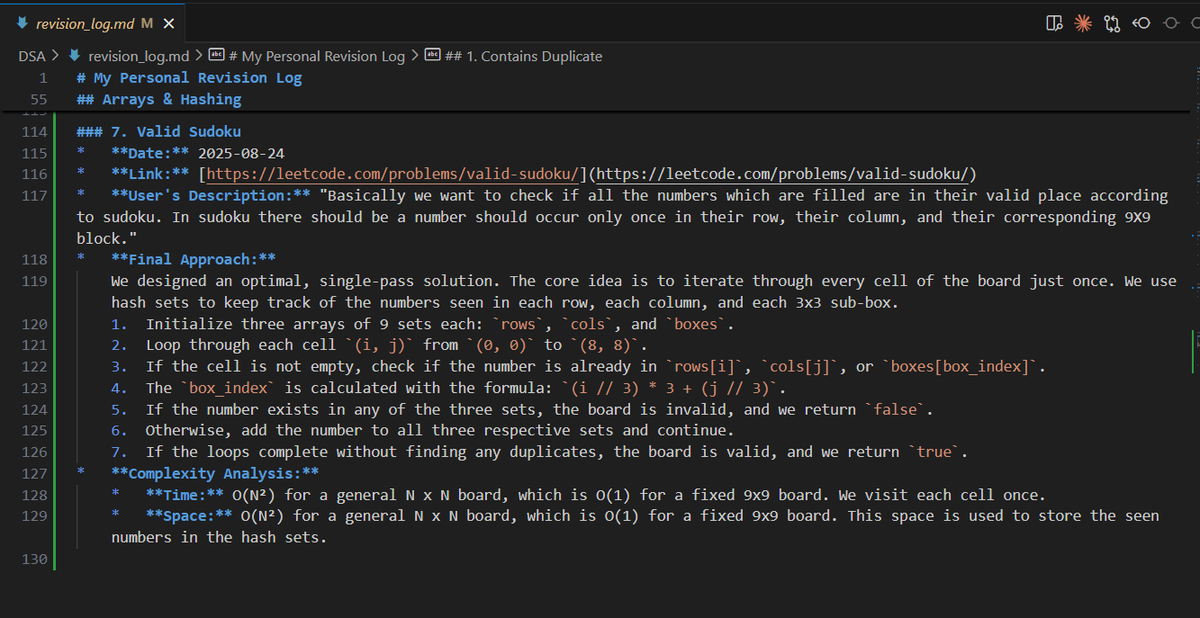Click the '**Complexity Analysis:**' label

point(215,474)
